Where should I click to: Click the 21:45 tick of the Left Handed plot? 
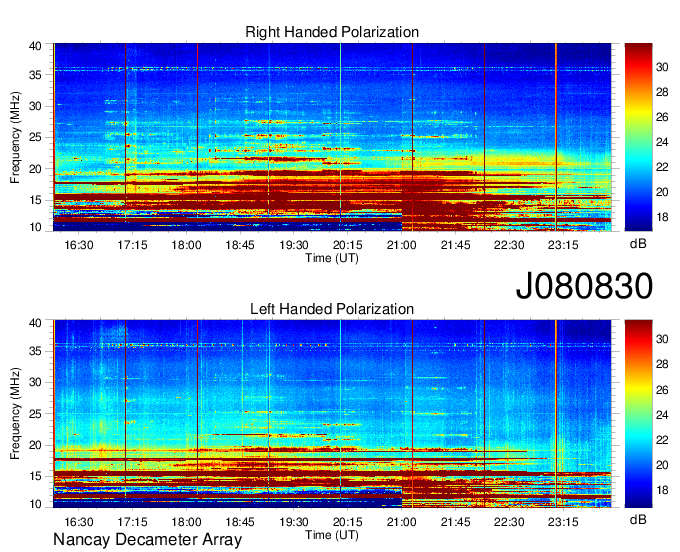click(455, 522)
